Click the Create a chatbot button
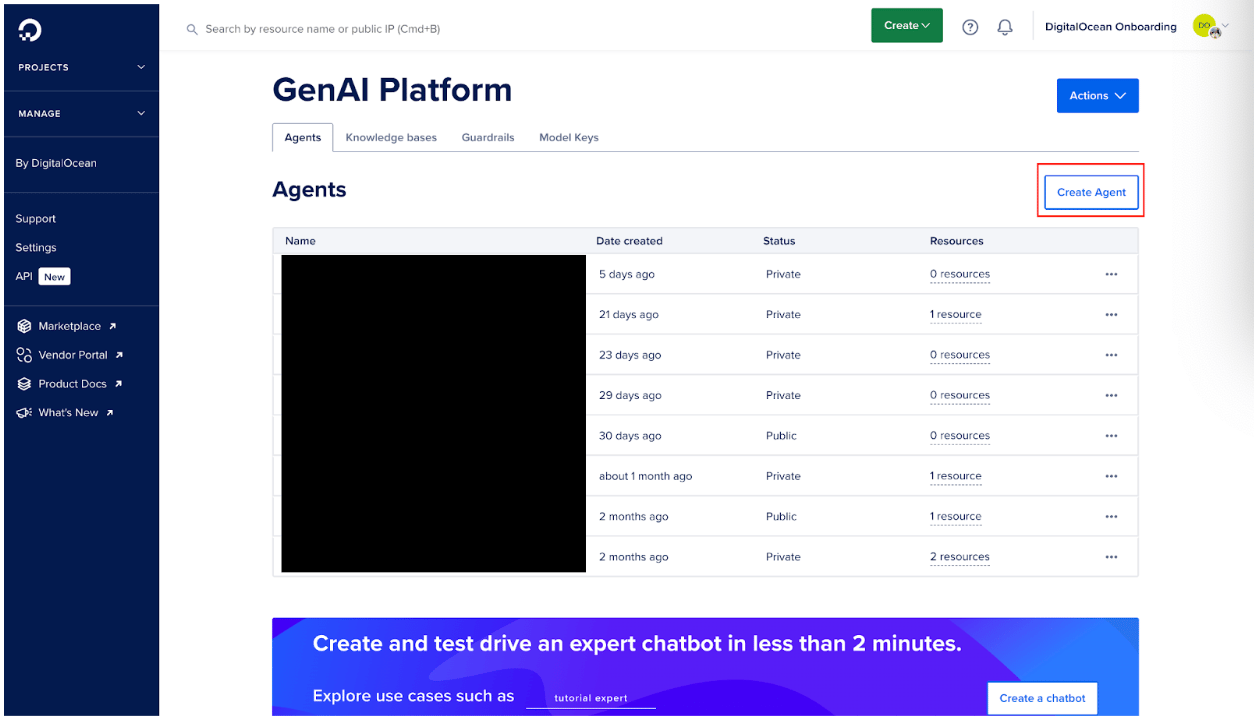Image resolution: width=1254 pixels, height=716 pixels. [1042, 698]
